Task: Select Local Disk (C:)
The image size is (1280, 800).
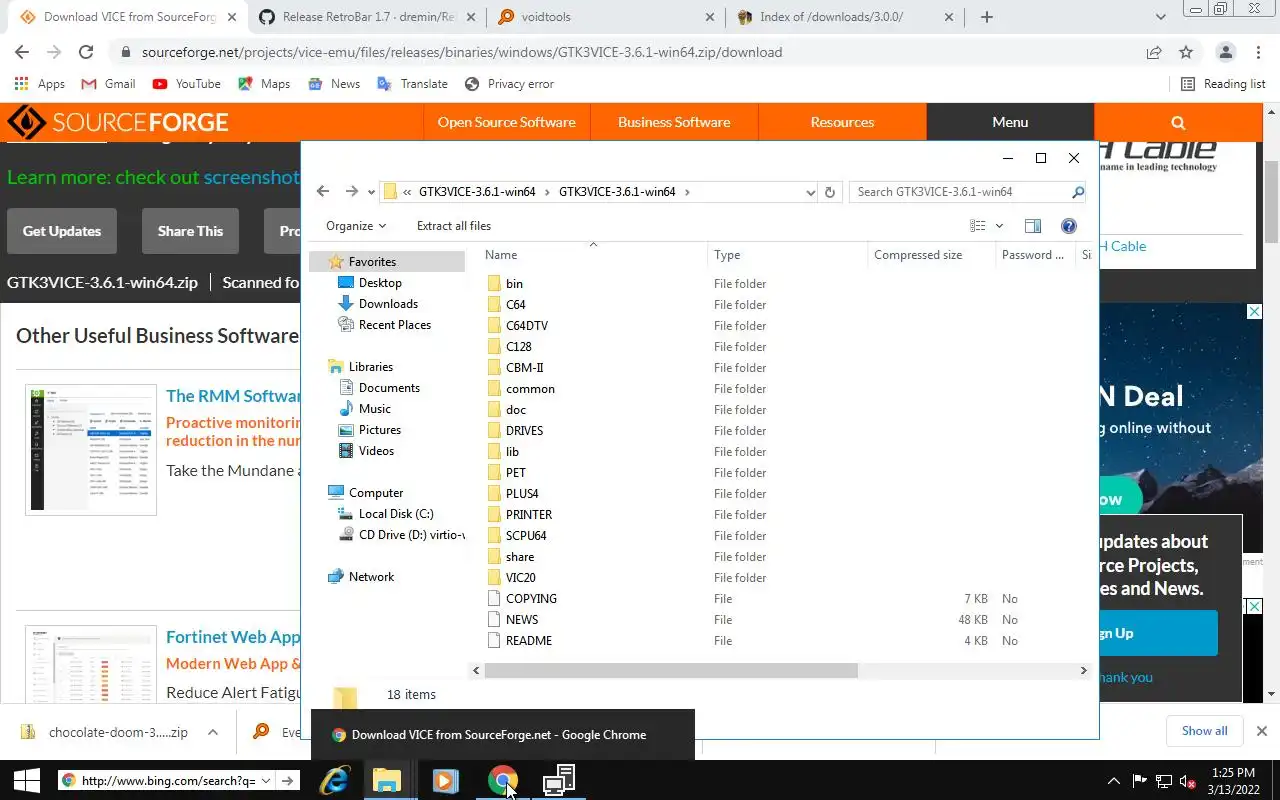Action: pos(396,514)
